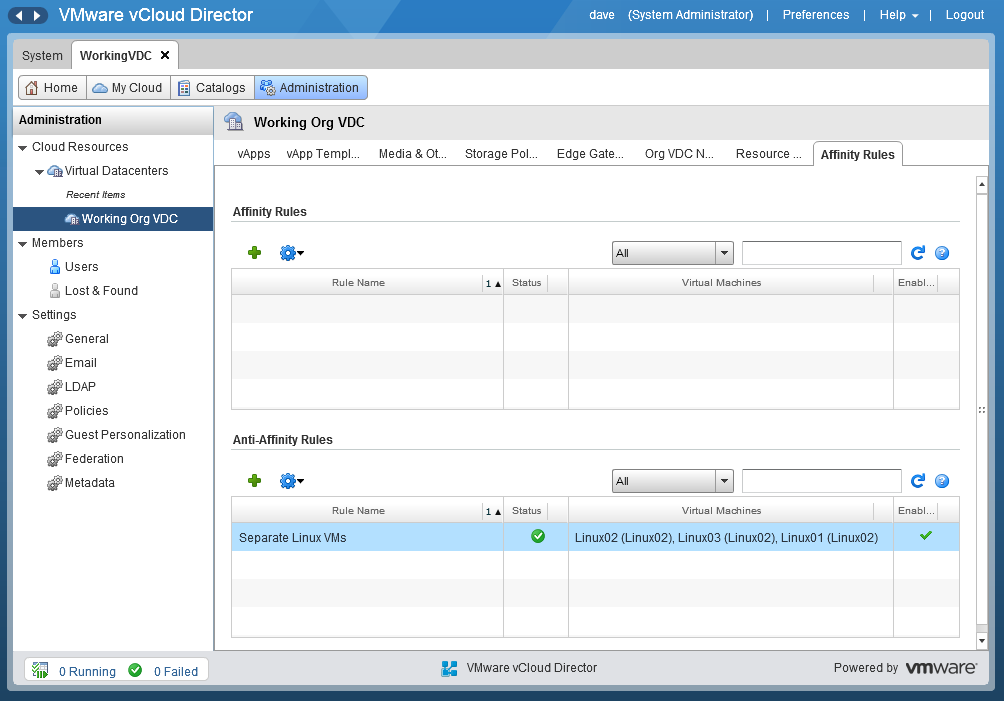The image size is (1004, 701).
Task: Close the WorkingVDC tab
Action: coord(165,55)
